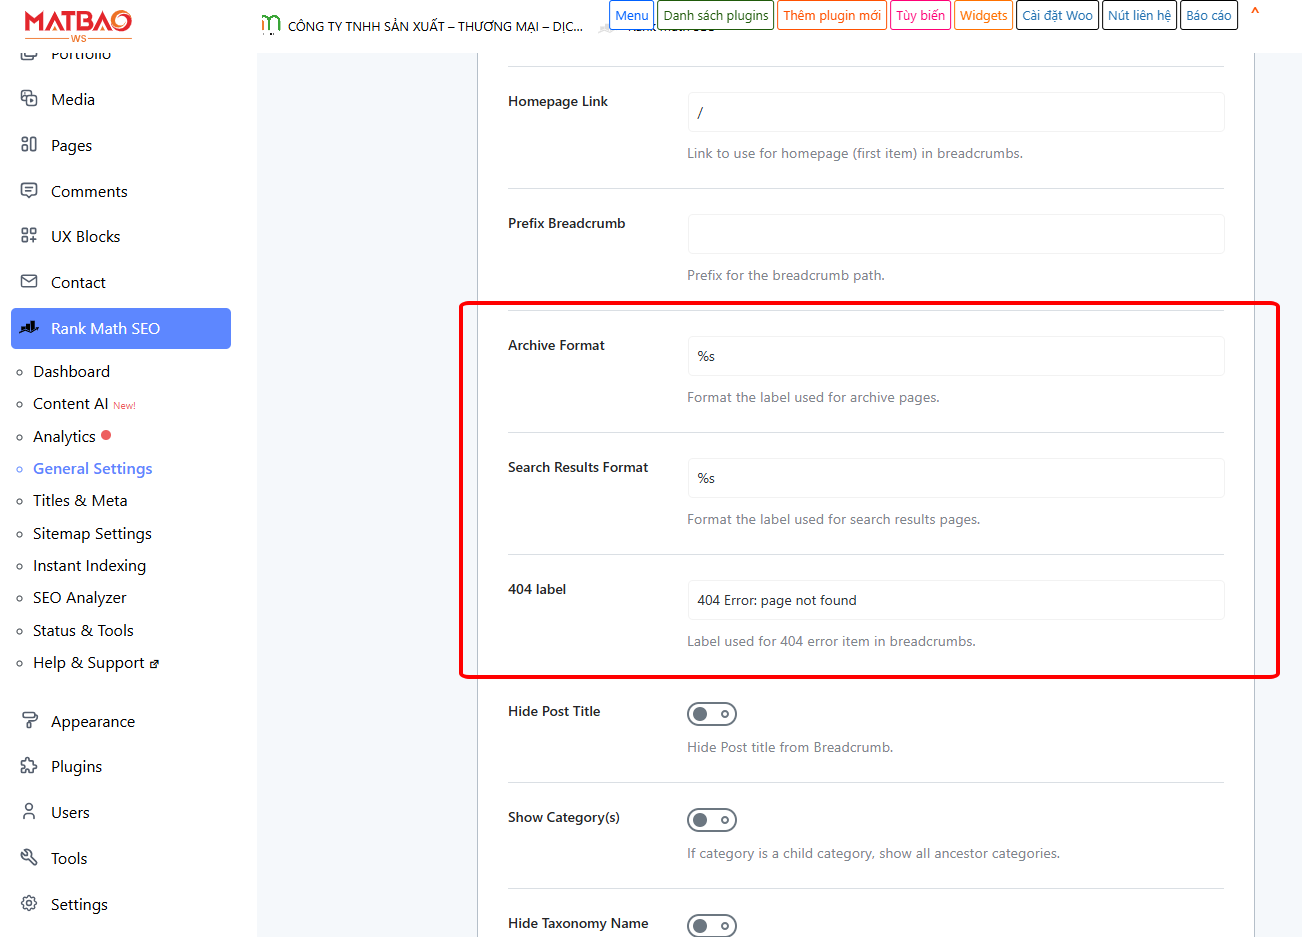Image resolution: width=1302 pixels, height=937 pixels.
Task: Click the Tools wrench icon
Action: pyautogui.click(x=29, y=857)
